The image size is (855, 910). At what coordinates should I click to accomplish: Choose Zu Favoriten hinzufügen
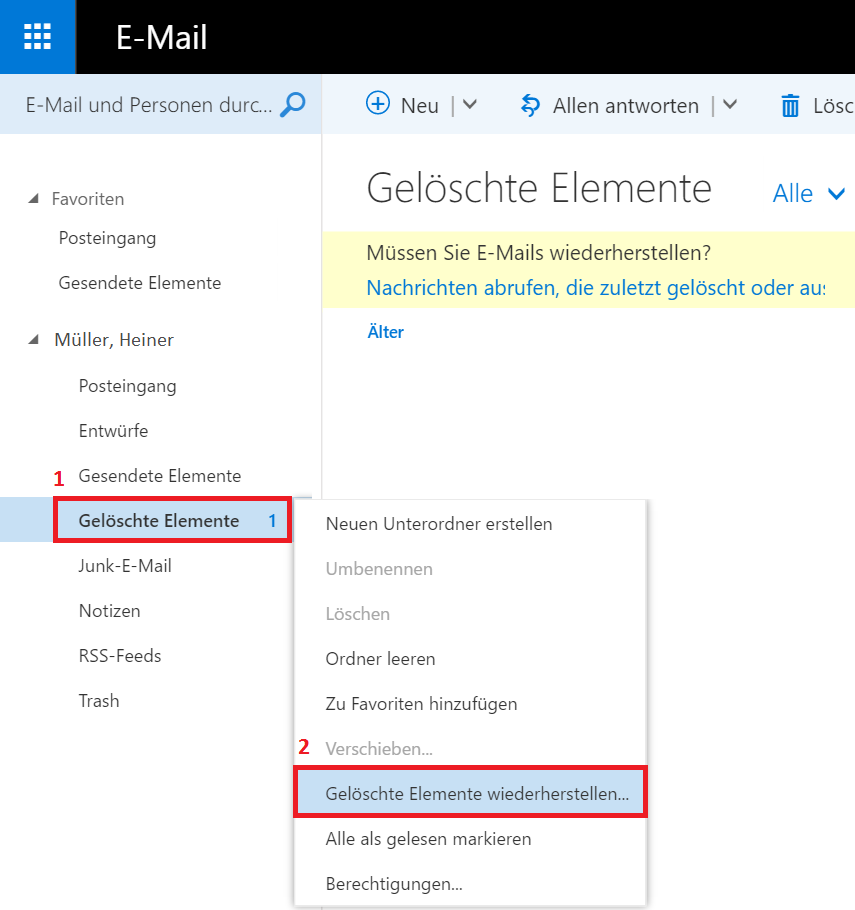pos(470,704)
